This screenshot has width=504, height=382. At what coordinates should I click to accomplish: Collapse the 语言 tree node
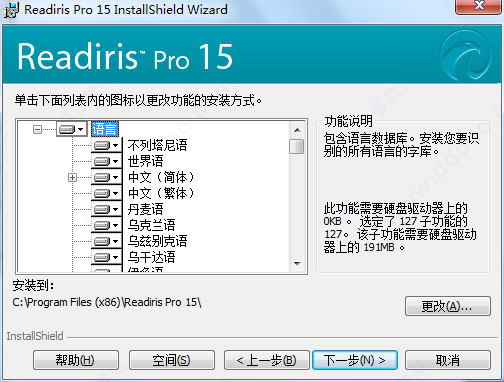pyautogui.click(x=38, y=129)
